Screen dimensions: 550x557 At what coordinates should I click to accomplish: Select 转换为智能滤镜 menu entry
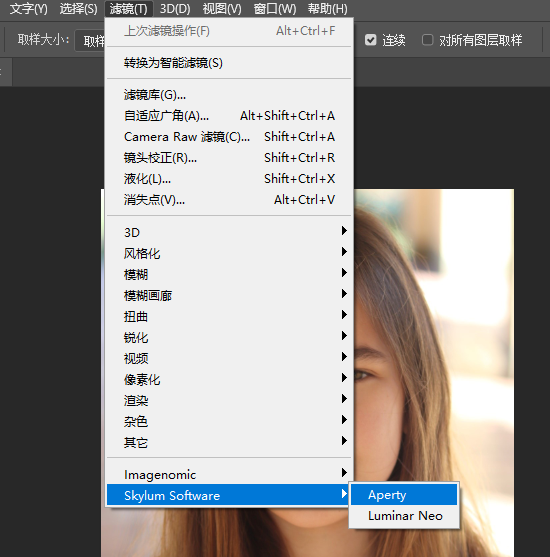[x=229, y=63]
